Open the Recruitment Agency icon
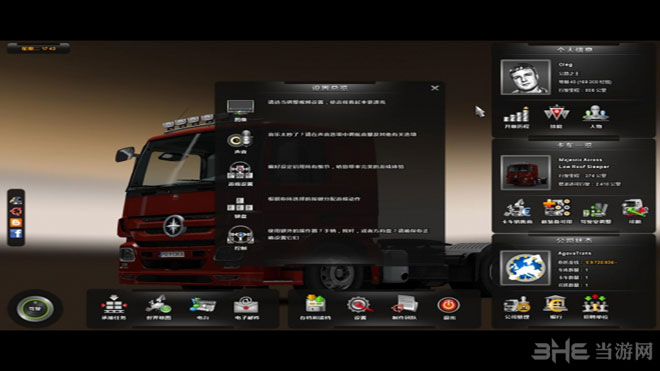 point(595,304)
